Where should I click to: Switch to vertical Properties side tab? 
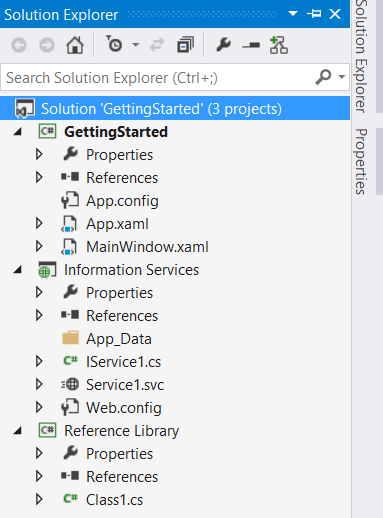click(361, 161)
